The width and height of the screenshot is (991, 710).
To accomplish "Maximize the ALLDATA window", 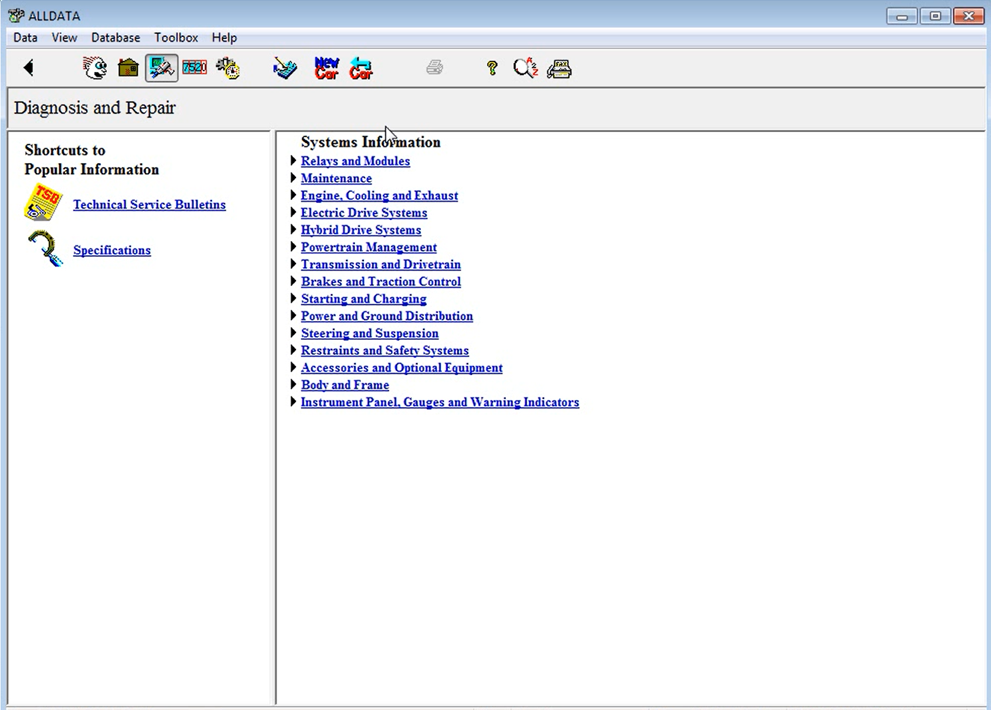I will (935, 16).
